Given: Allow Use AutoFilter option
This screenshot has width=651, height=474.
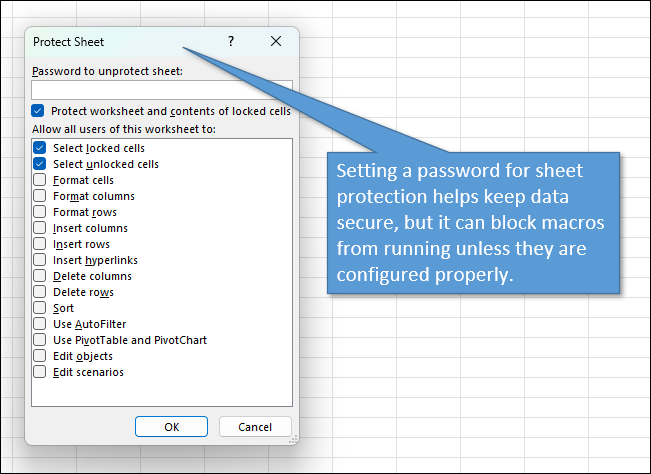Looking at the screenshot, I should click(x=40, y=324).
